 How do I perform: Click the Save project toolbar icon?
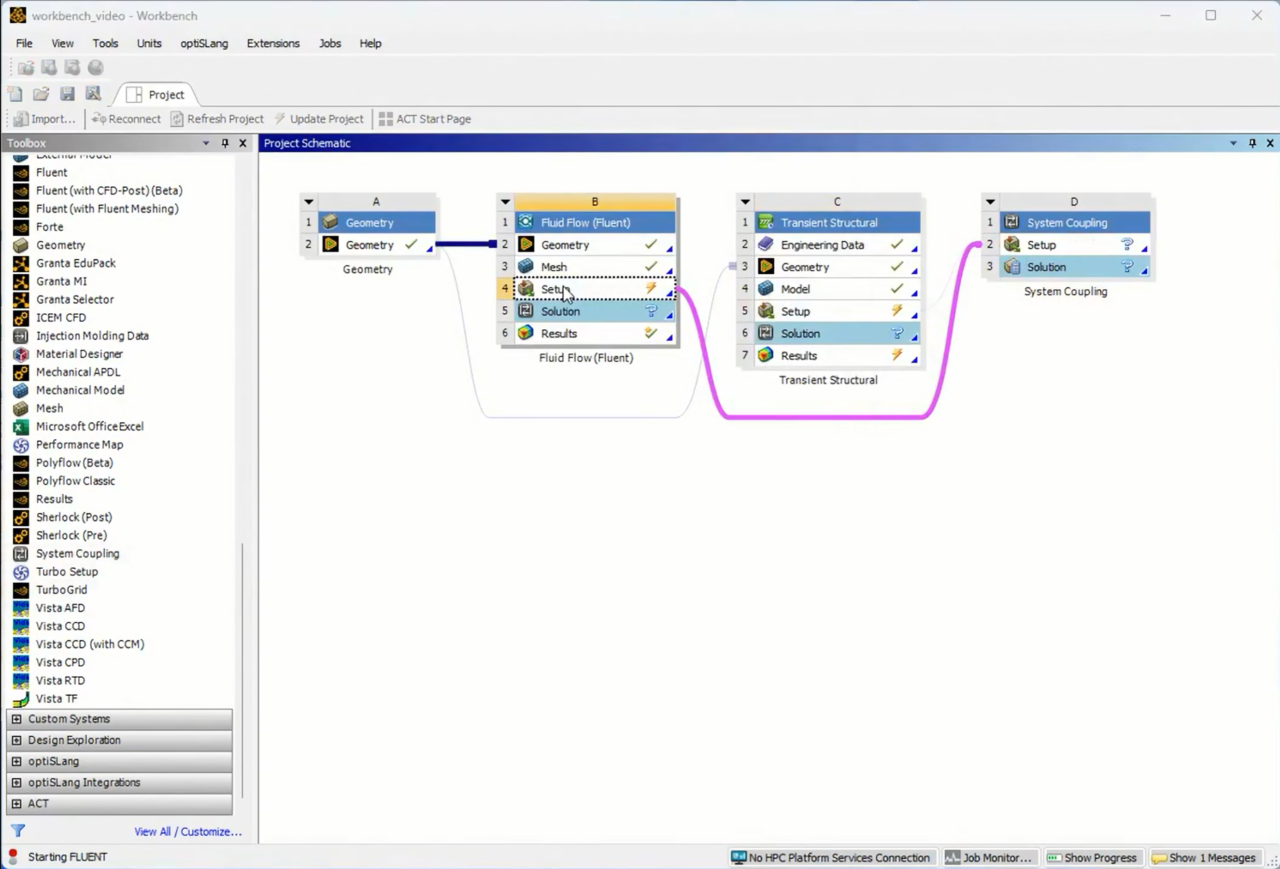67,94
